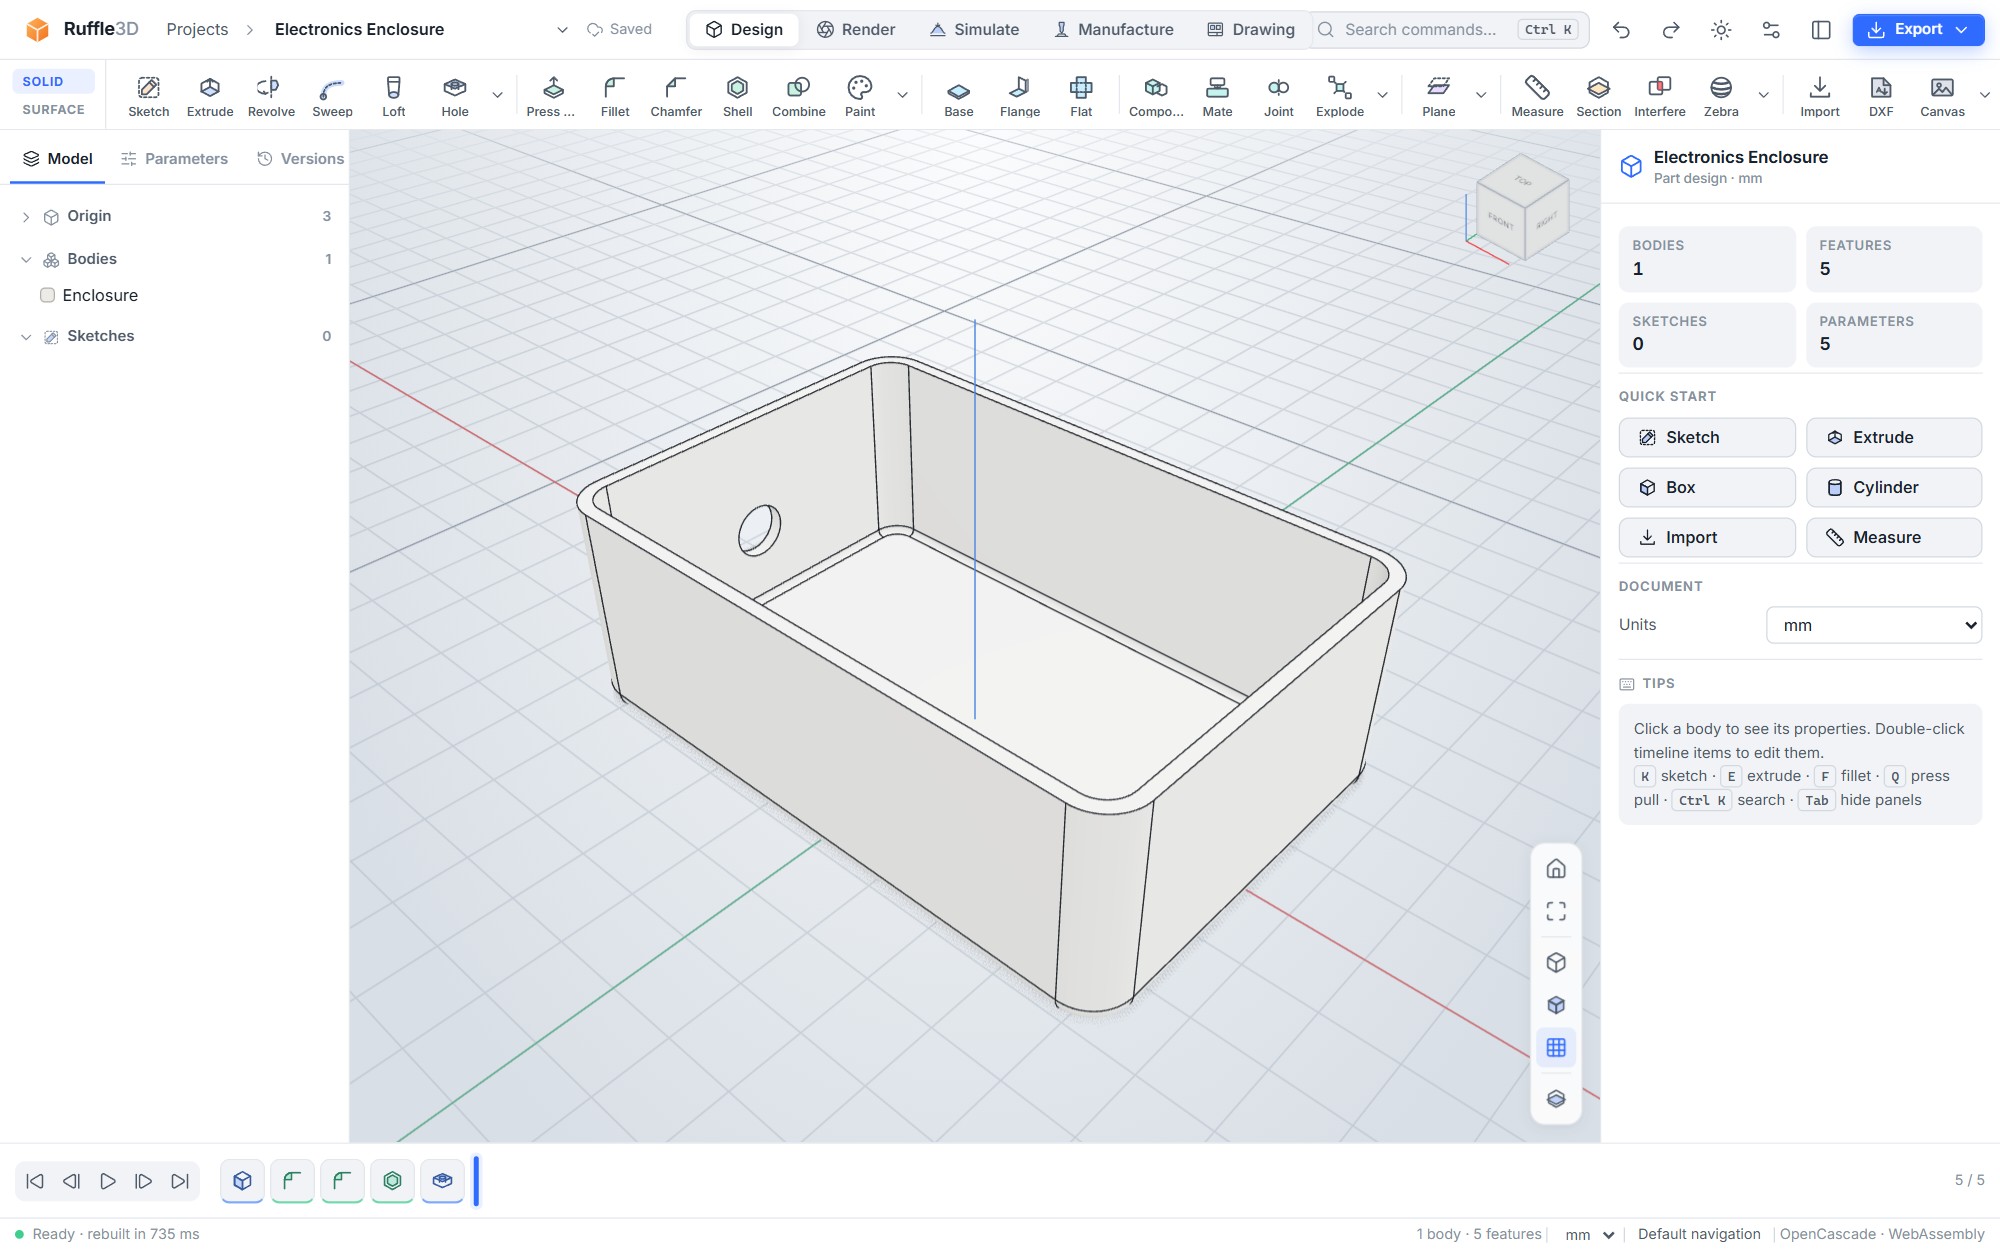Click the Cylinder quick start button
Screen dimensions: 2000x1250
point(1894,487)
